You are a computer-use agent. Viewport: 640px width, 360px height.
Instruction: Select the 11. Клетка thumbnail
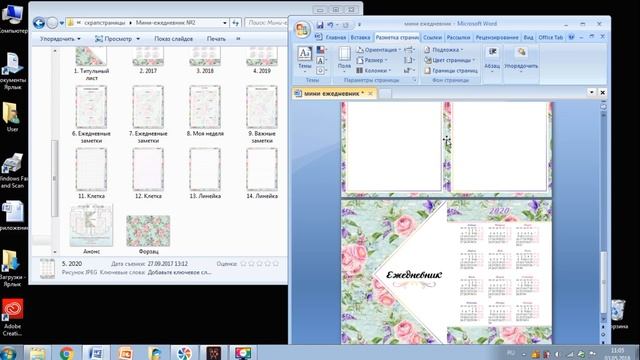91,173
